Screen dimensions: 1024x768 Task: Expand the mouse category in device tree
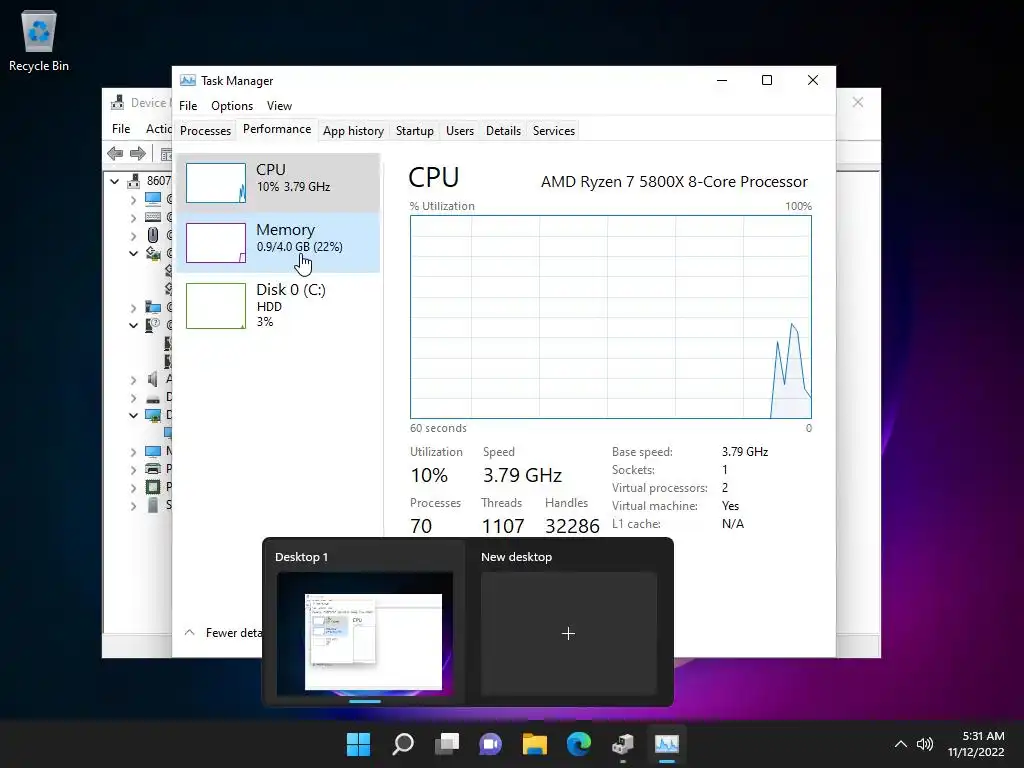pos(133,236)
